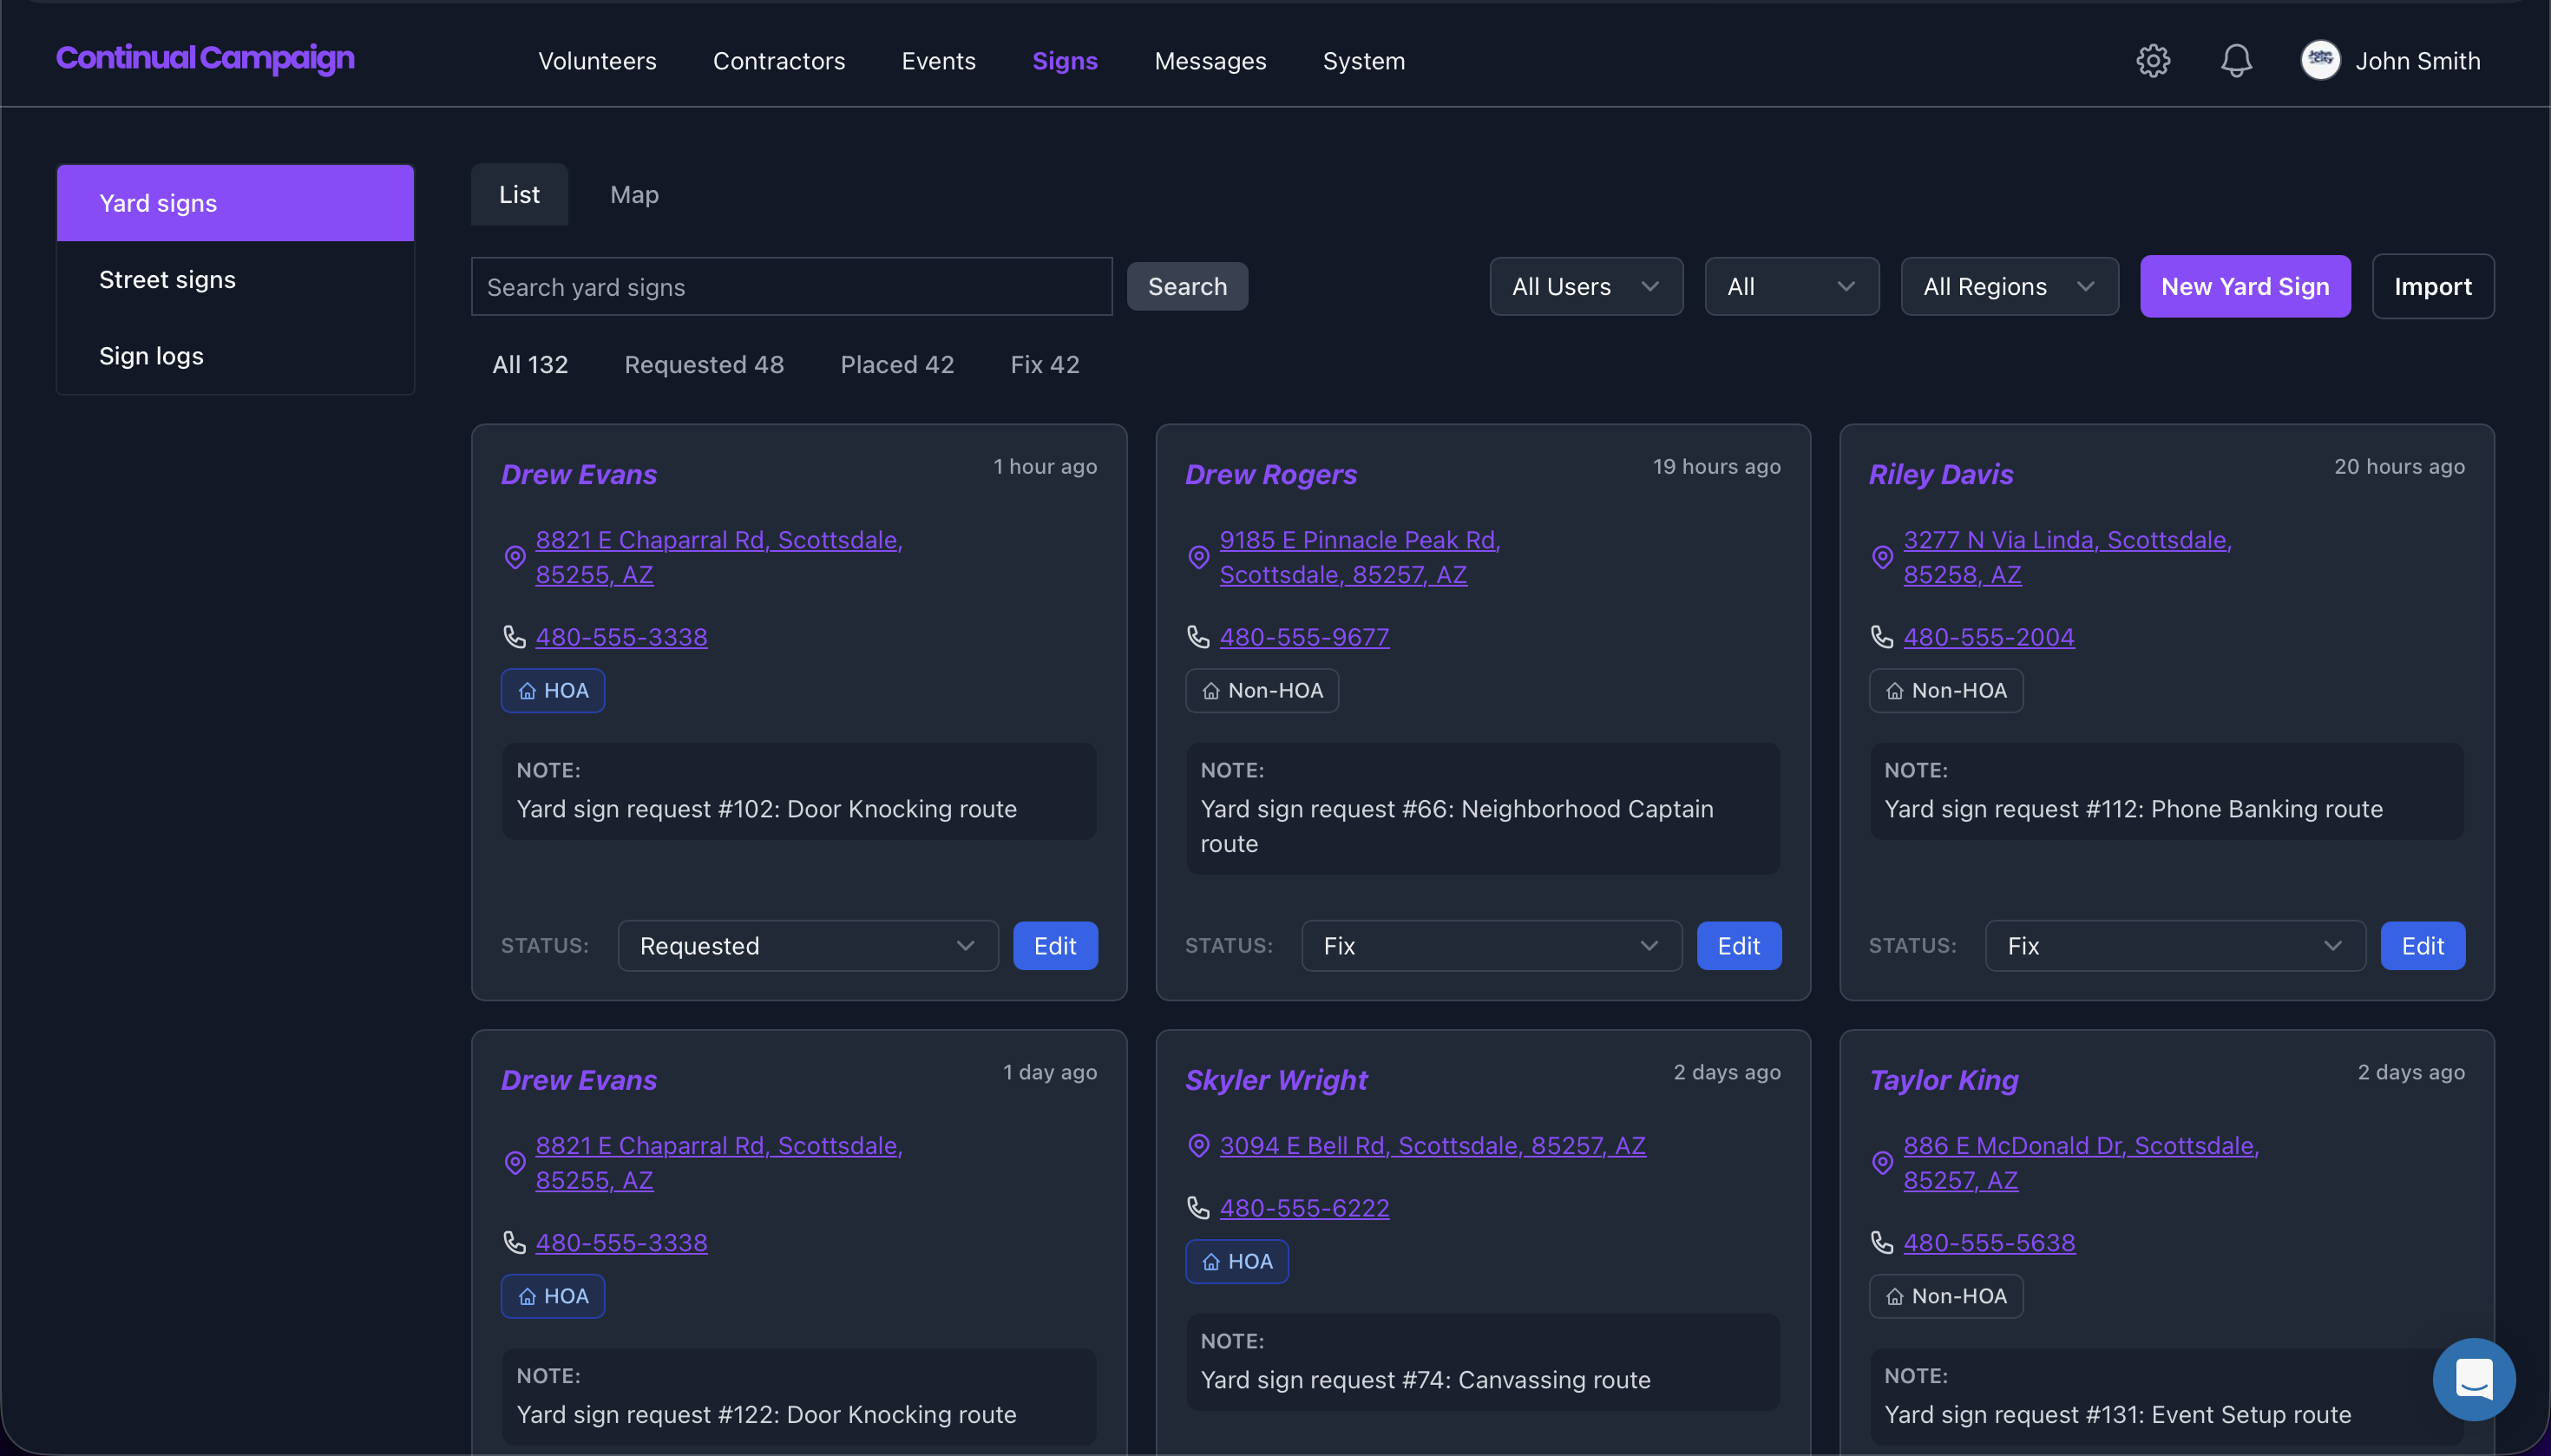Screen dimensions: 2551x1456
Task: Filter by Placed 42 status
Action: point(896,365)
